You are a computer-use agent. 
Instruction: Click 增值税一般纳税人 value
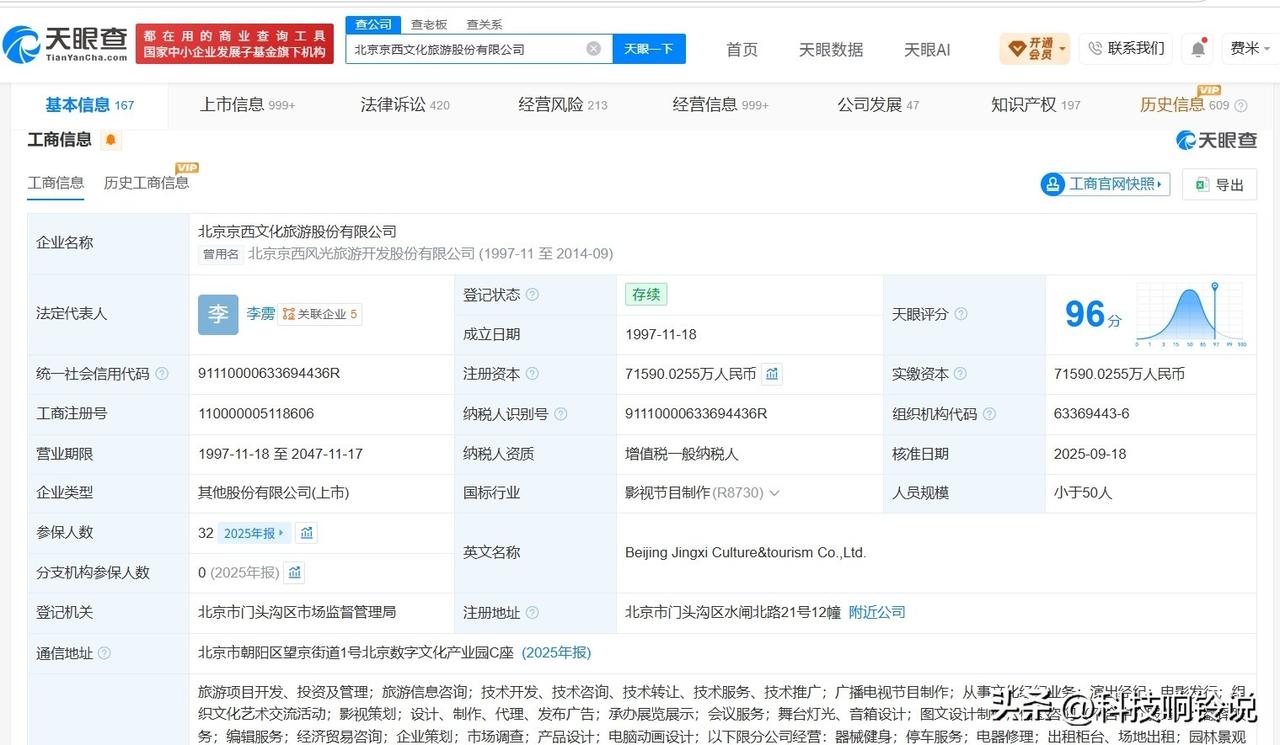pyautogui.click(x=682, y=453)
